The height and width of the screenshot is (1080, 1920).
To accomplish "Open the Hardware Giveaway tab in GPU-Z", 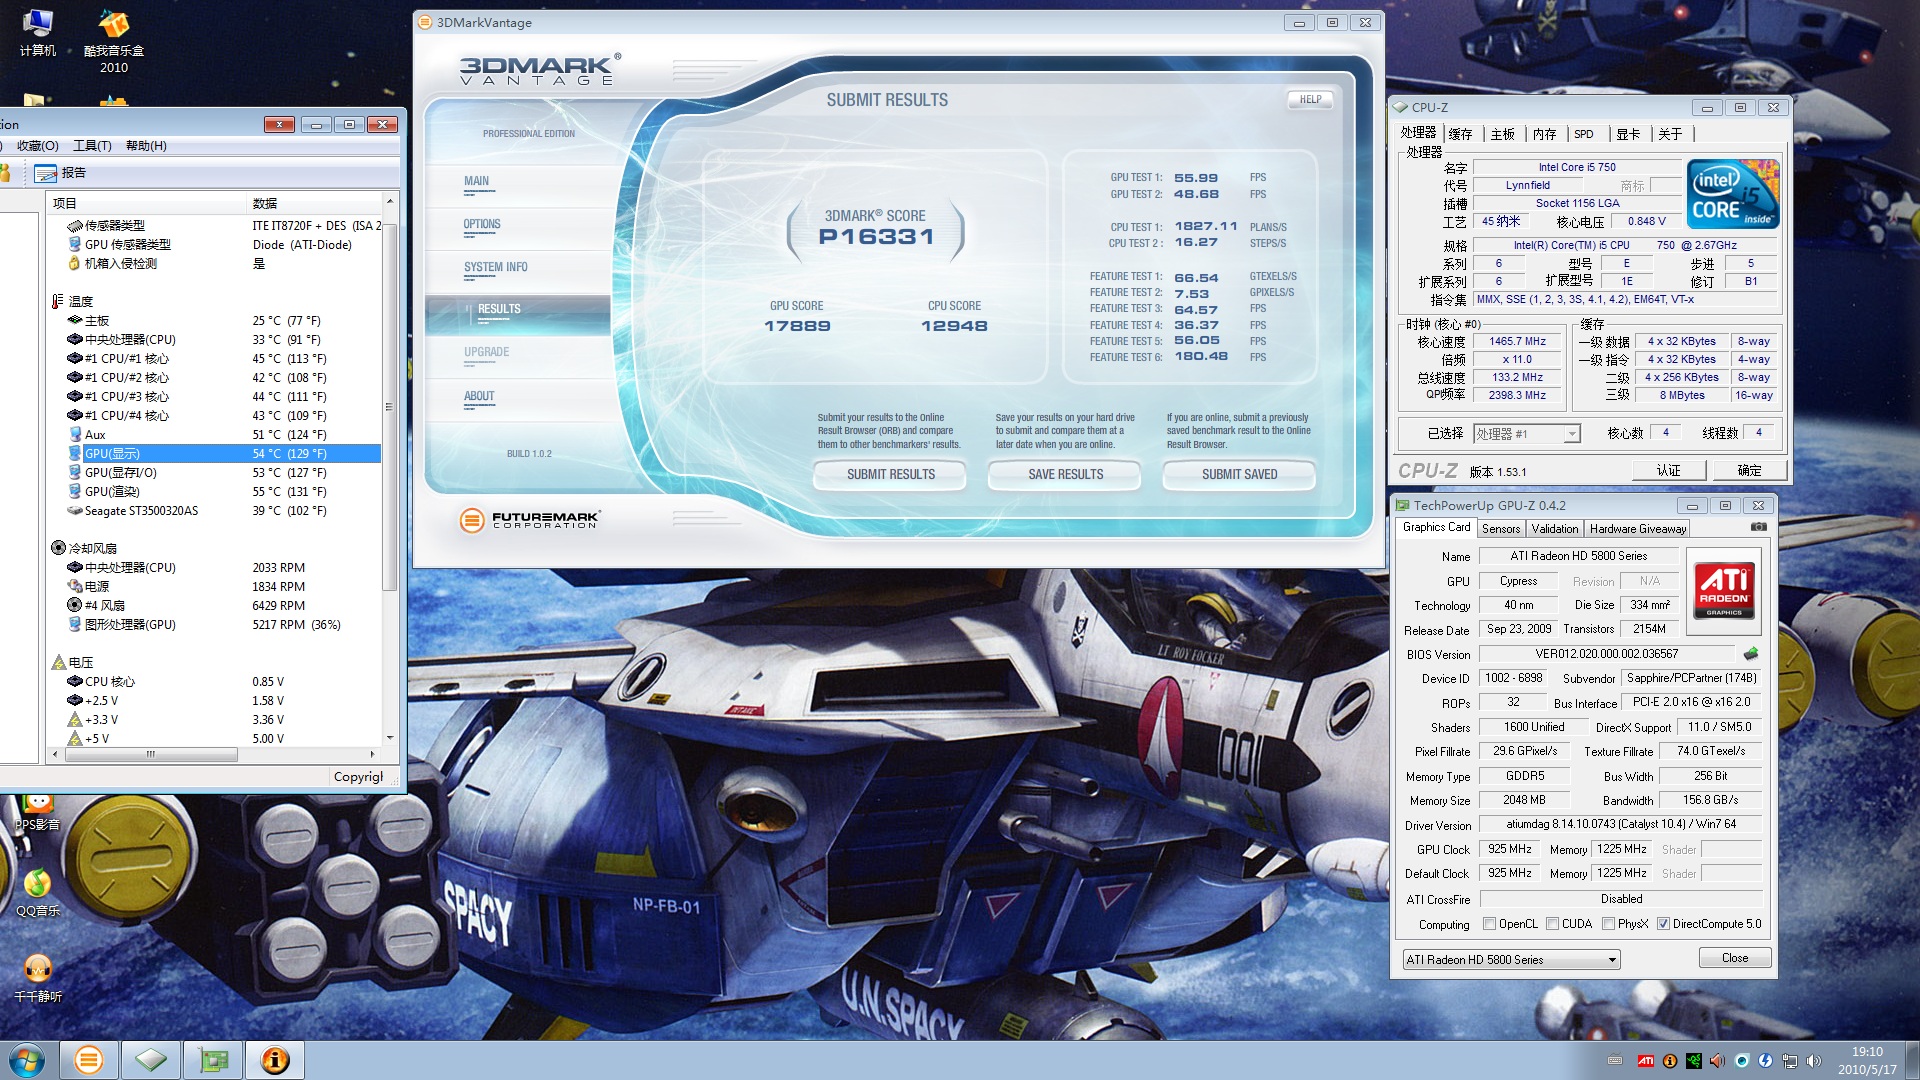I will [1638, 529].
